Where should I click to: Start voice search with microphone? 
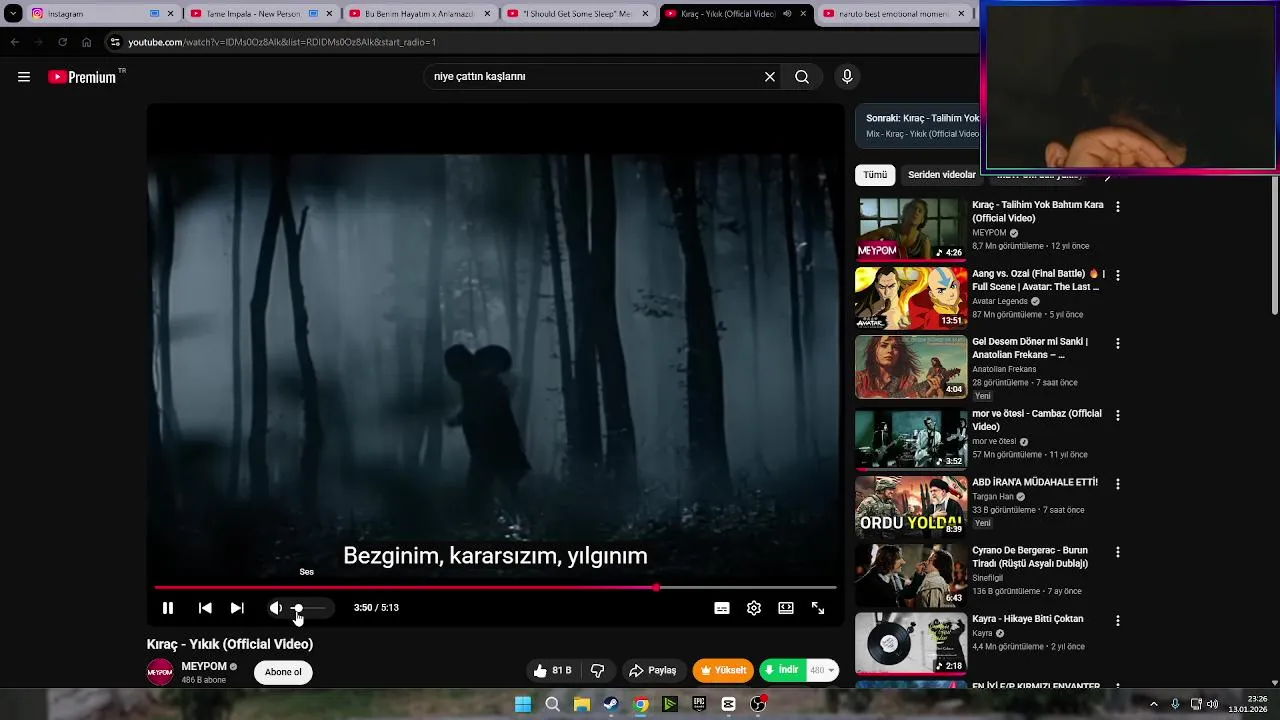847,77
